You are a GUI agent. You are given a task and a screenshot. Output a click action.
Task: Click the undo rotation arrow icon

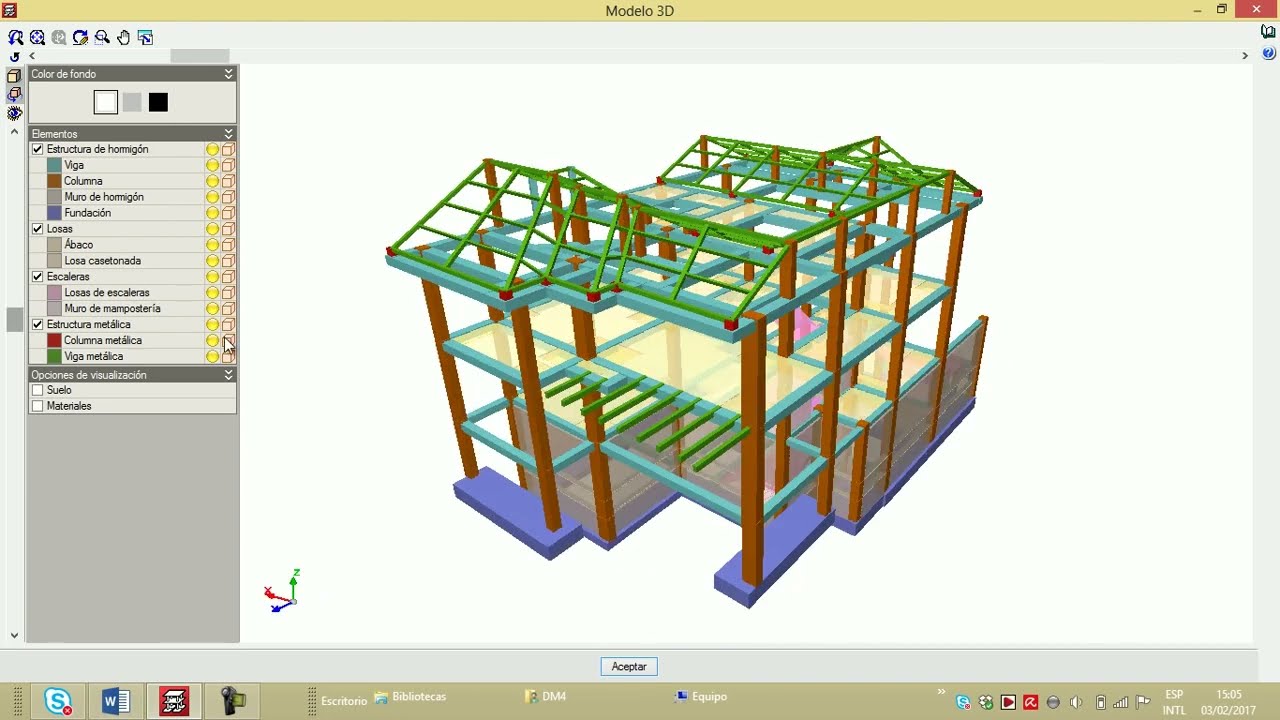point(14,57)
